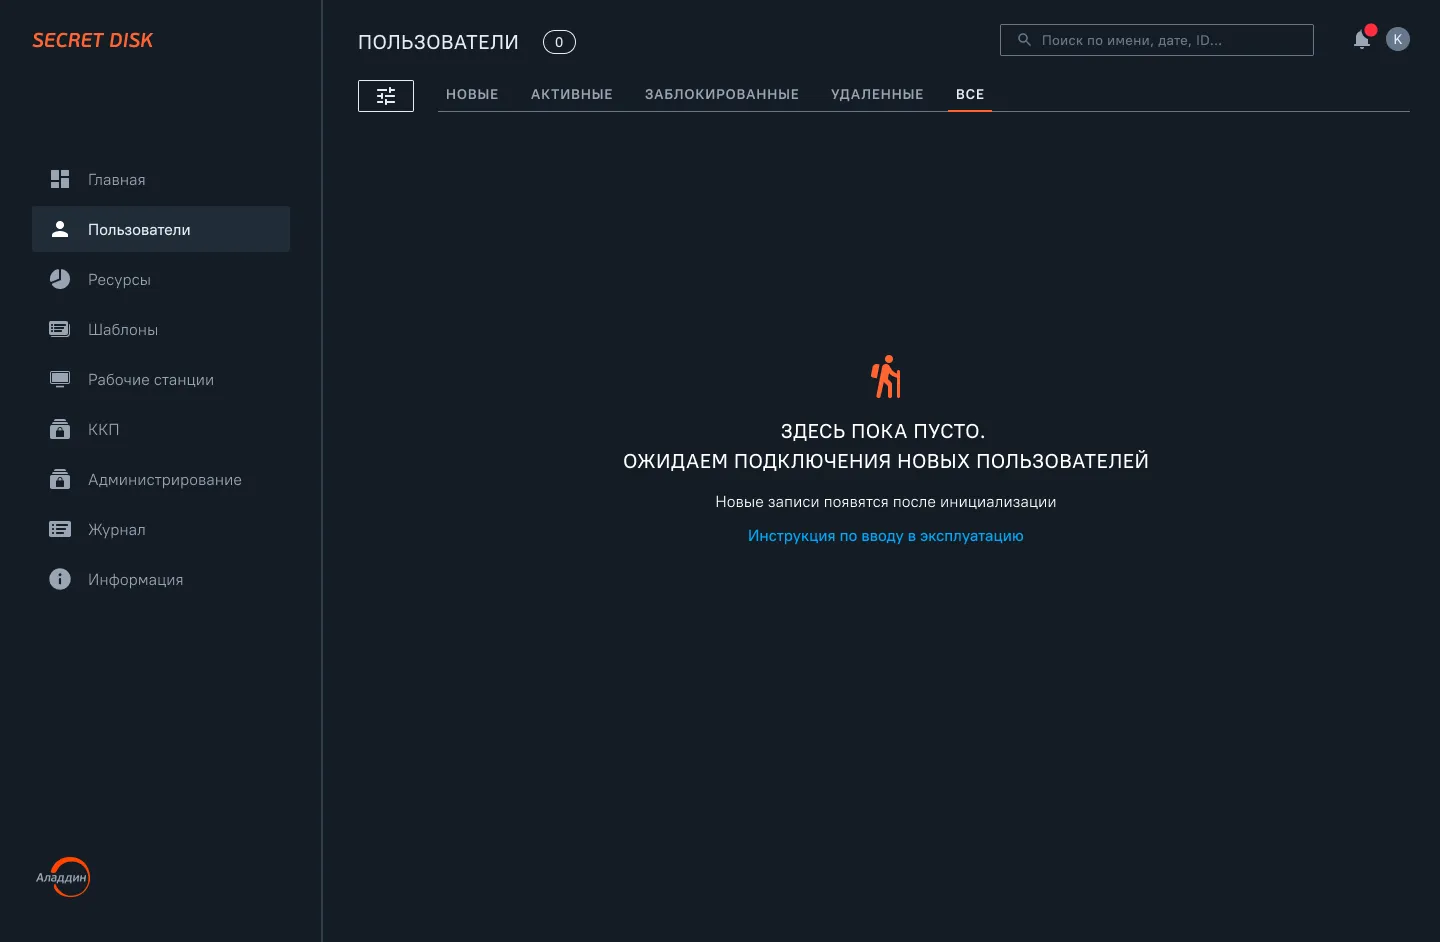This screenshot has height=942, width=1440.
Task: Click the Журнал list icon
Action: pyautogui.click(x=60, y=529)
